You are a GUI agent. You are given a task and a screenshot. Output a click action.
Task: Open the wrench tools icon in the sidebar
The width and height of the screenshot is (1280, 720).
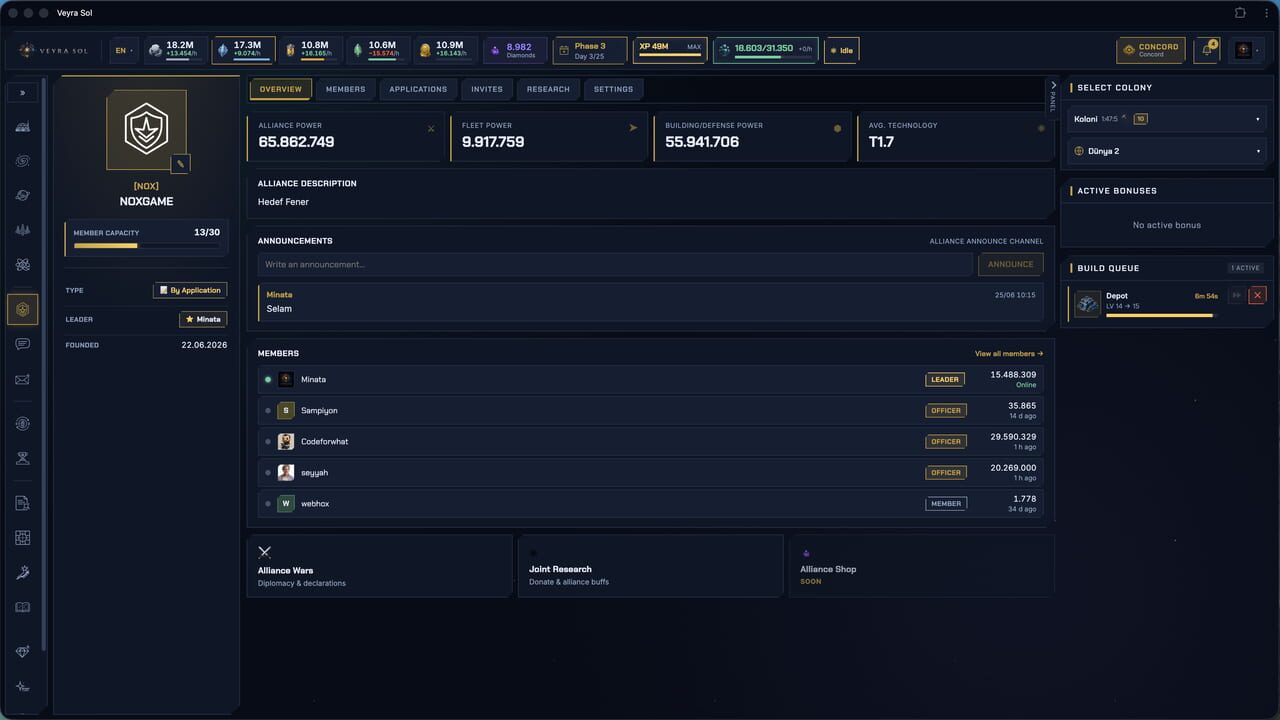point(22,572)
